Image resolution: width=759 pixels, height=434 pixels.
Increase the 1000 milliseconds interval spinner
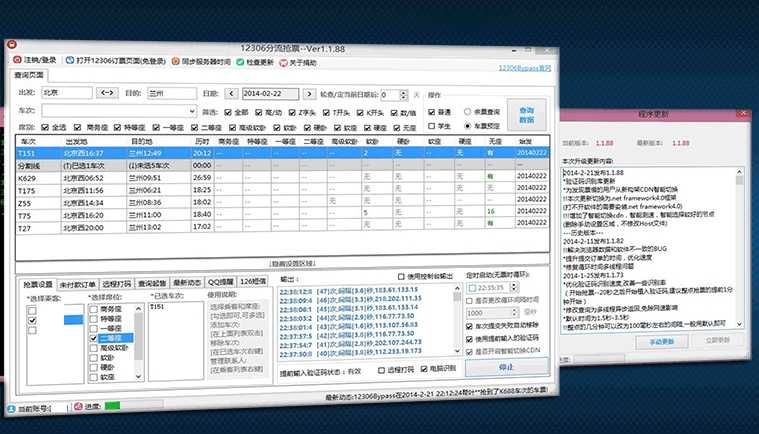(515, 310)
